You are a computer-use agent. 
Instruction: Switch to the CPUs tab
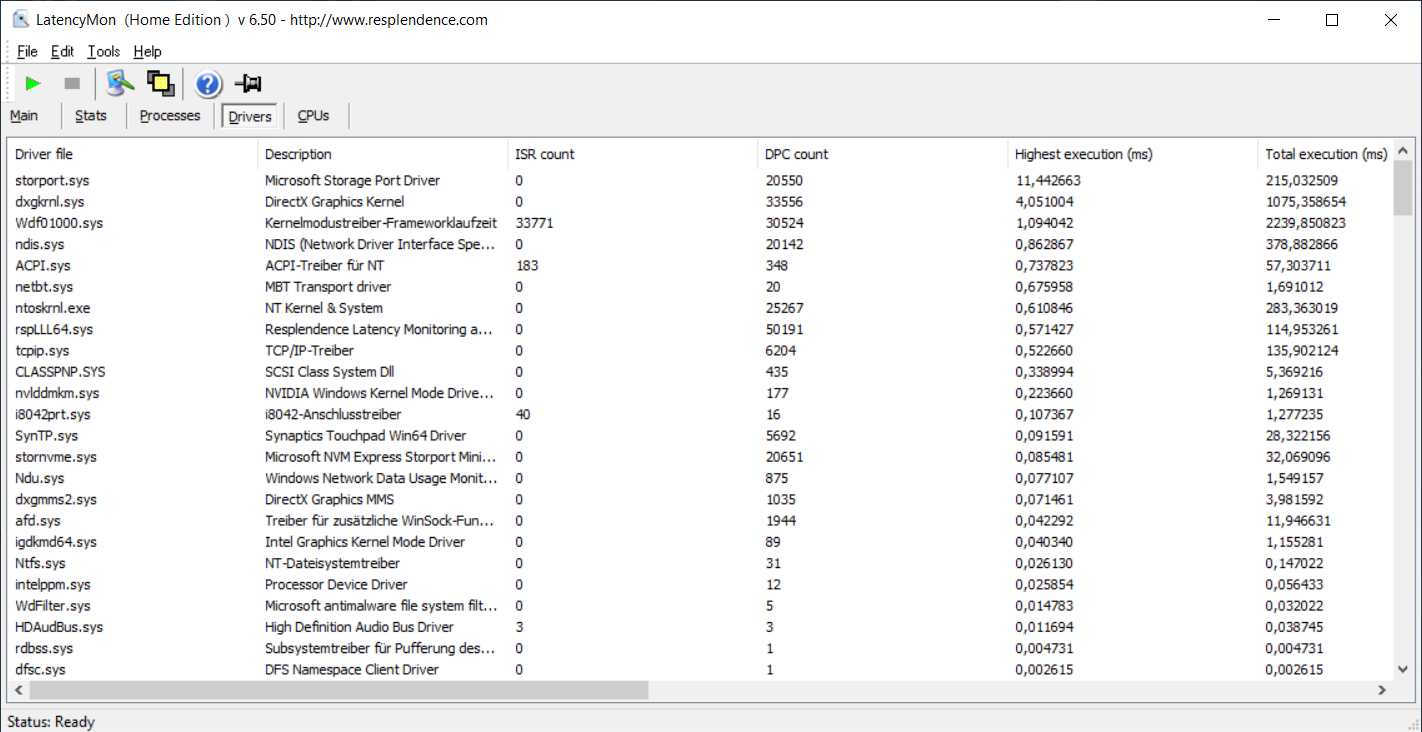[313, 116]
